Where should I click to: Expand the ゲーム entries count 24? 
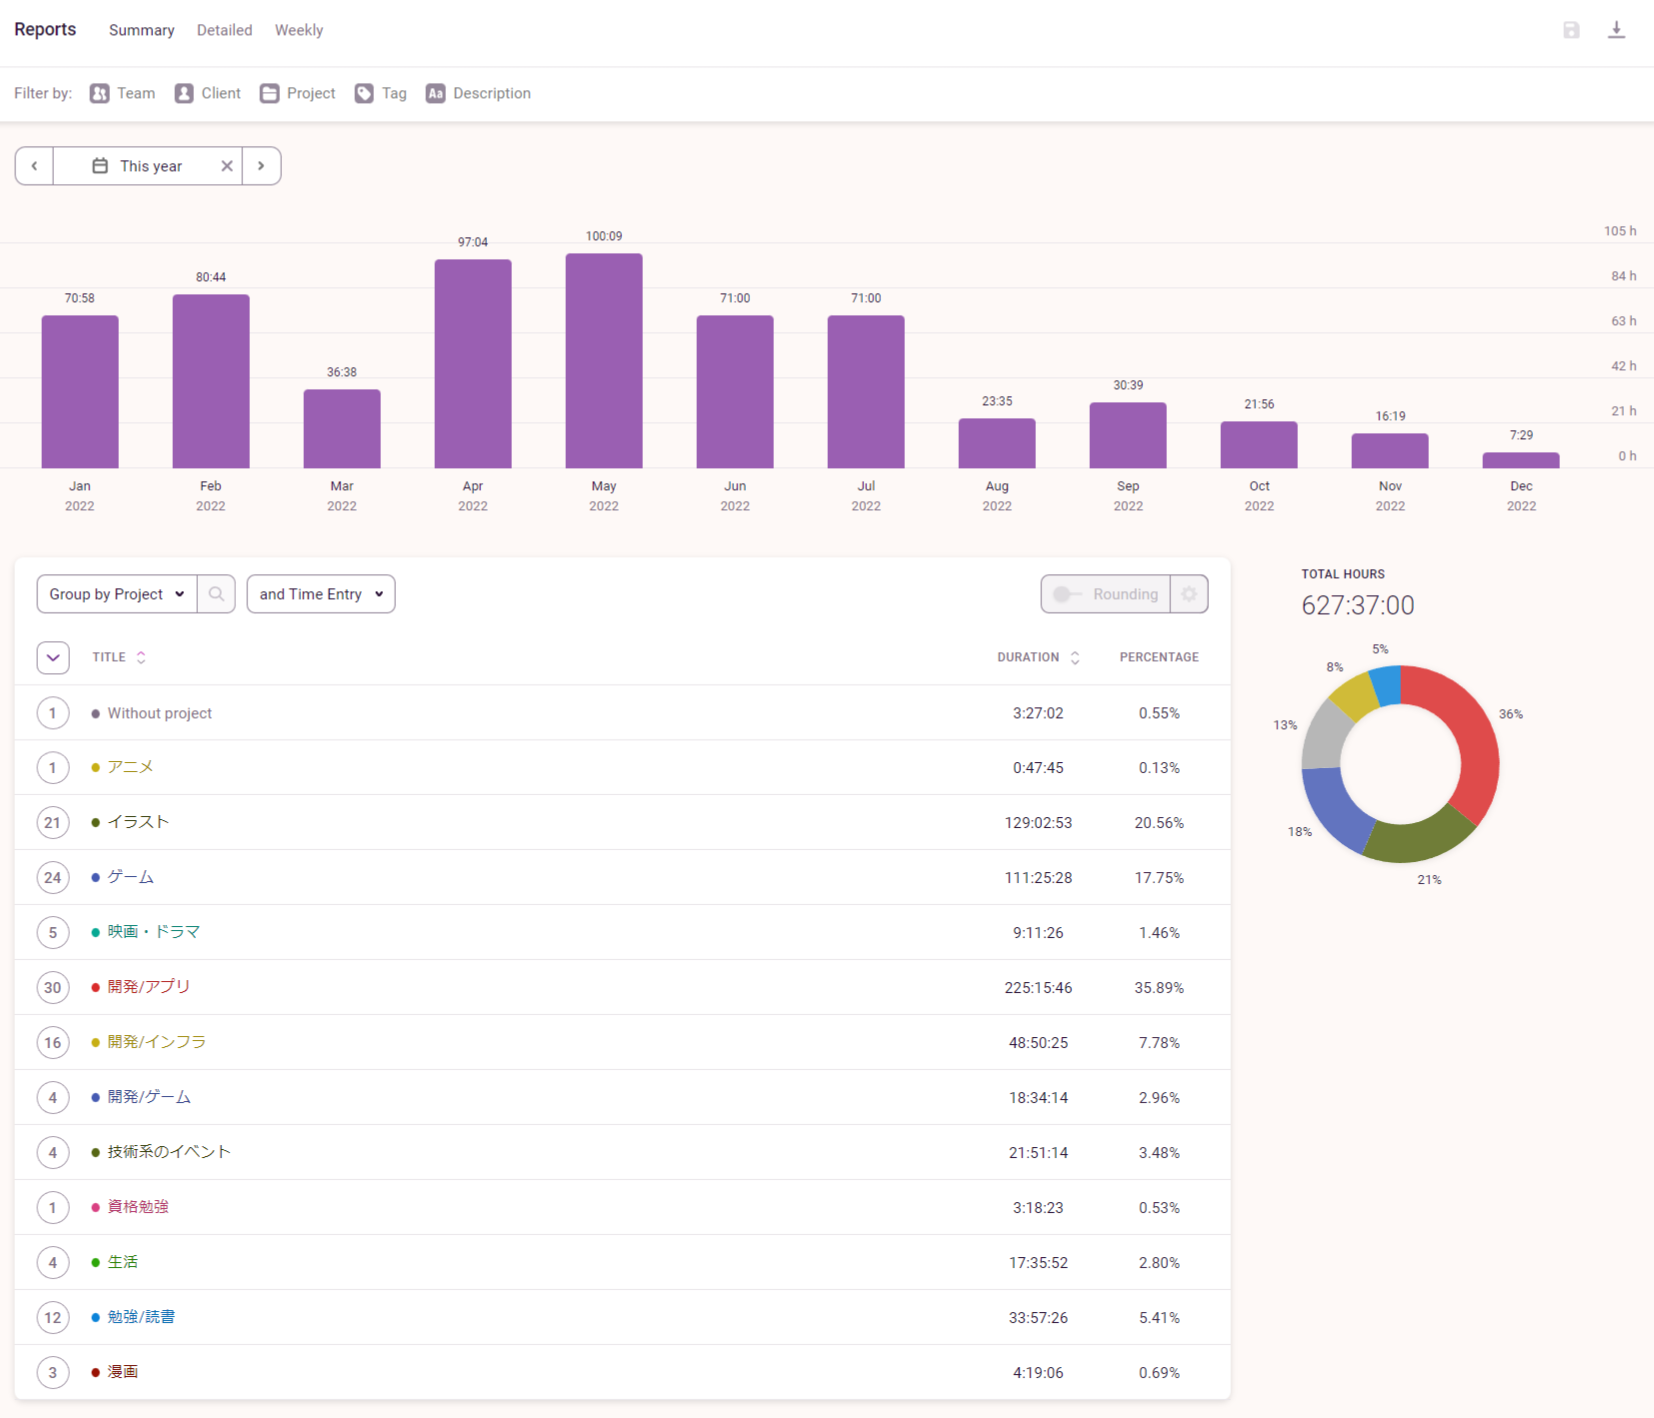tap(53, 877)
